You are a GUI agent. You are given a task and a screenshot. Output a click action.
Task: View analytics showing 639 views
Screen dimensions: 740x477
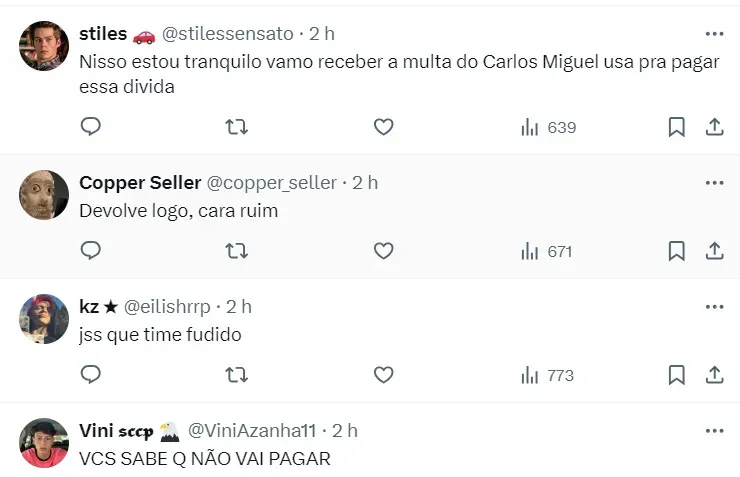tap(548, 127)
